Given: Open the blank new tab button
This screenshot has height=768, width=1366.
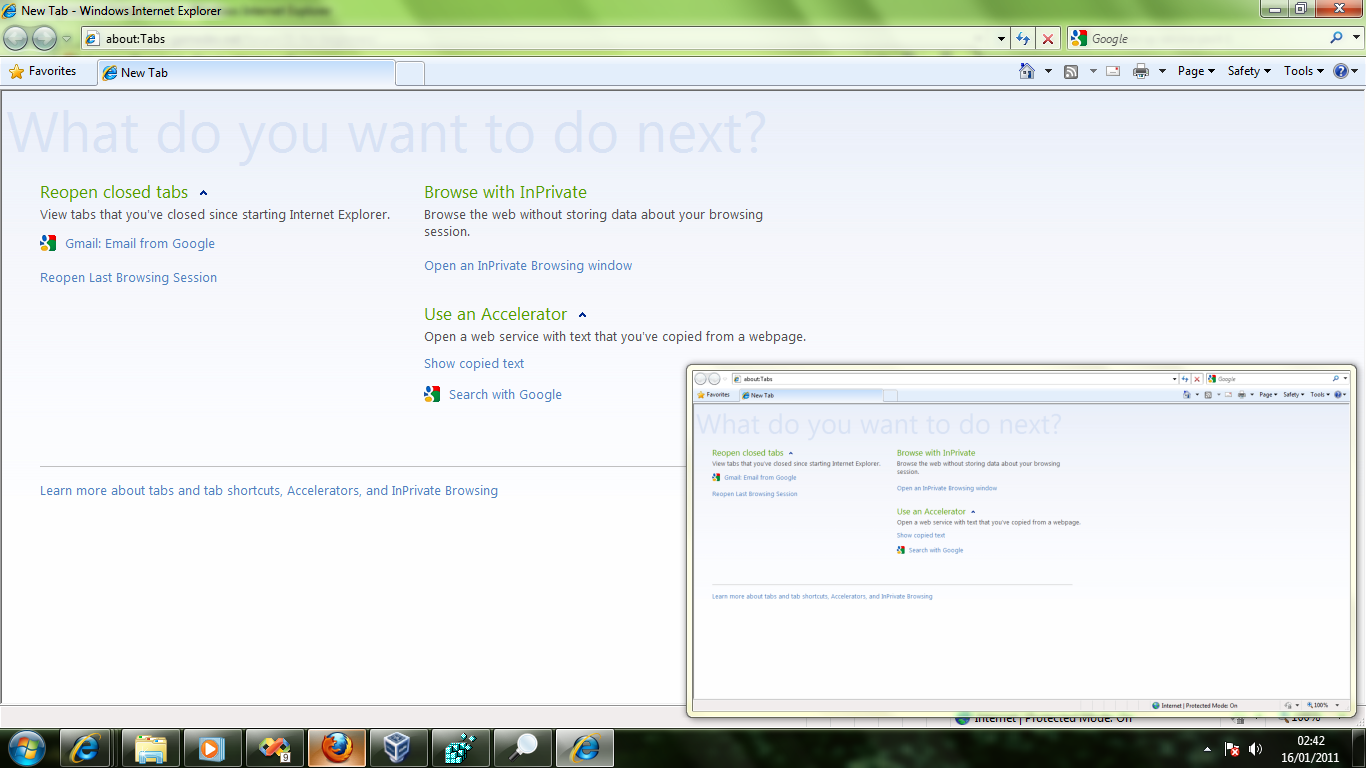Looking at the screenshot, I should 410,73.
